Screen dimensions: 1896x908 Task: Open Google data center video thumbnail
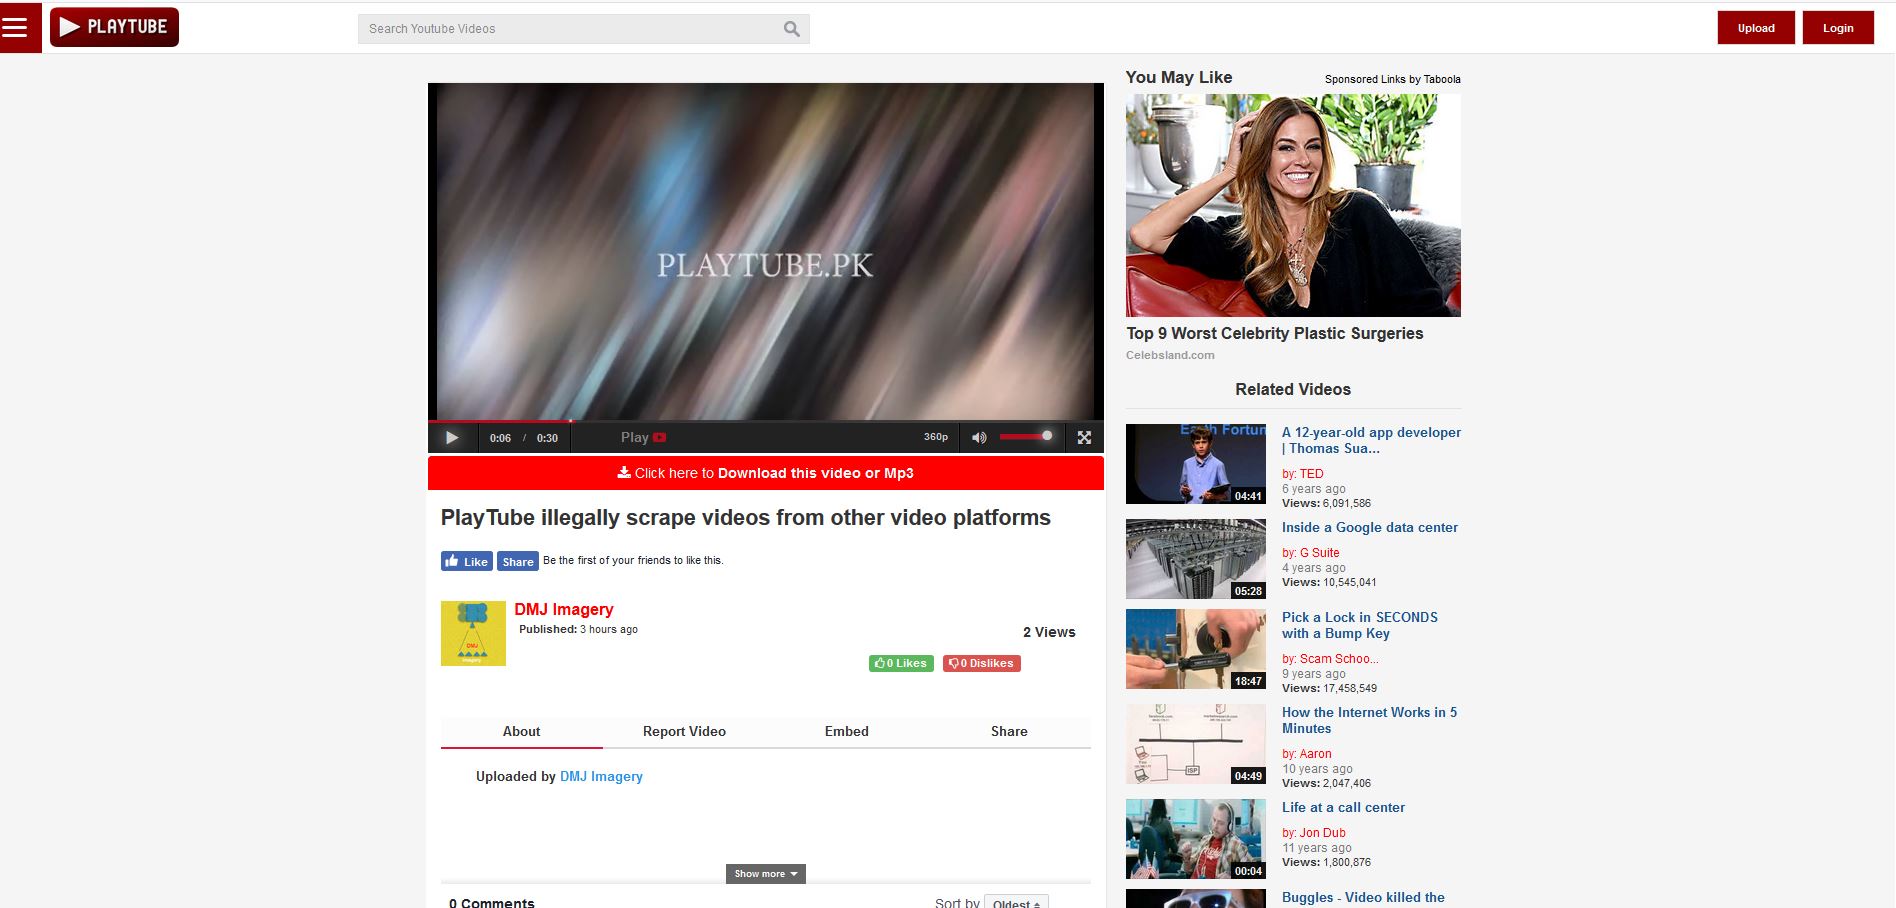[1196, 559]
